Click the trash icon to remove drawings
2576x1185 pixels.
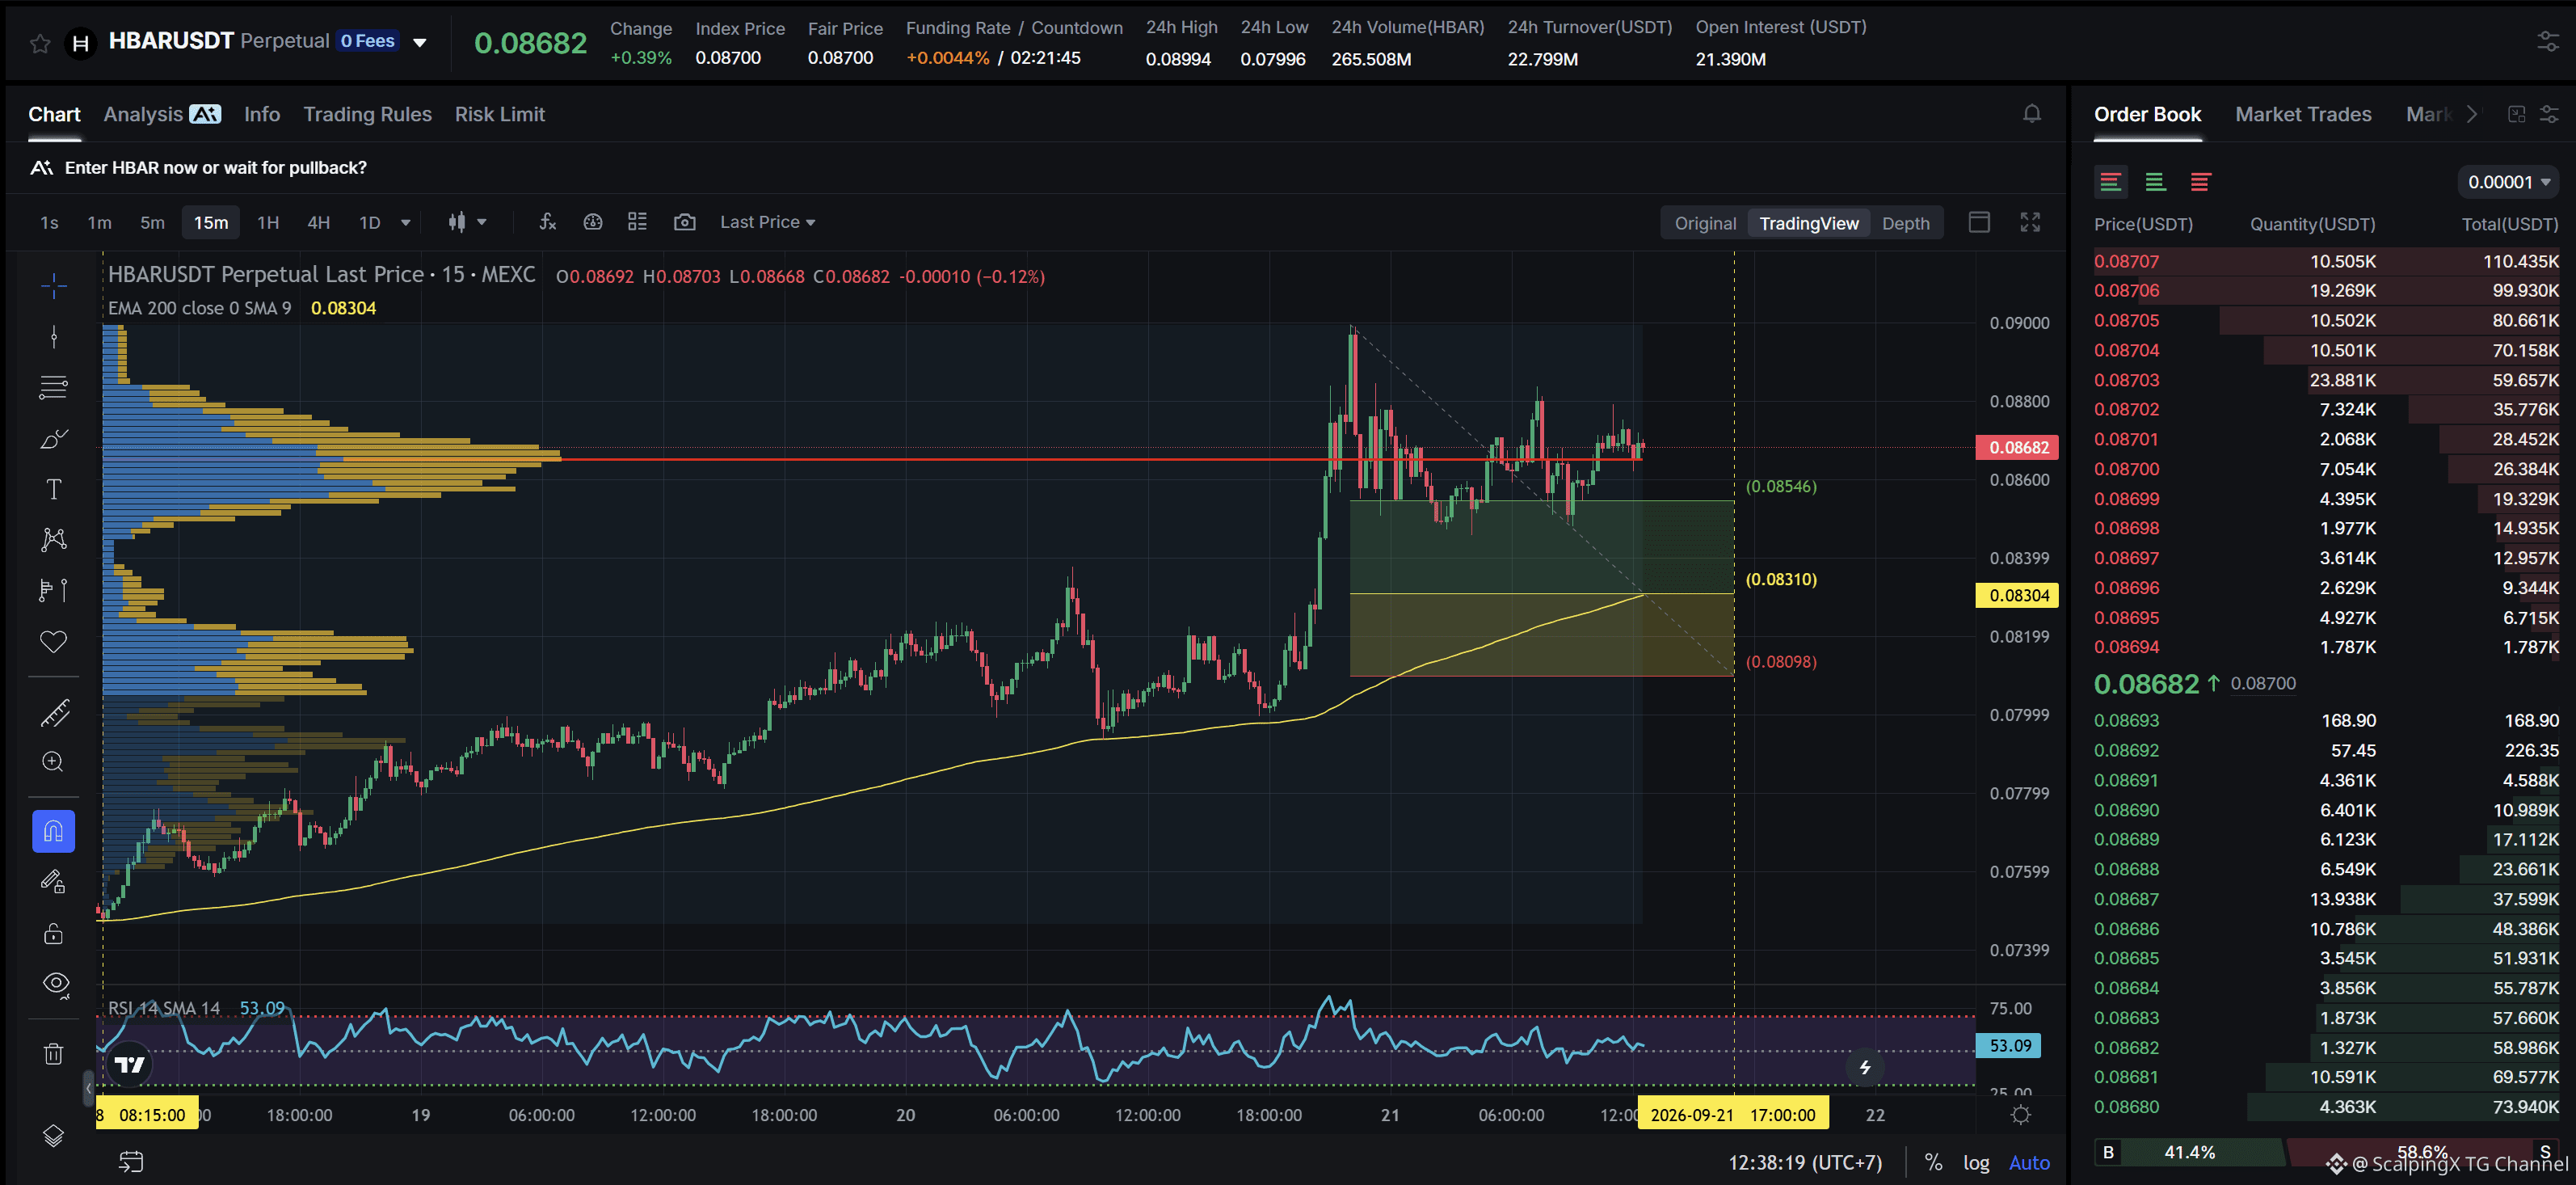click(54, 1053)
